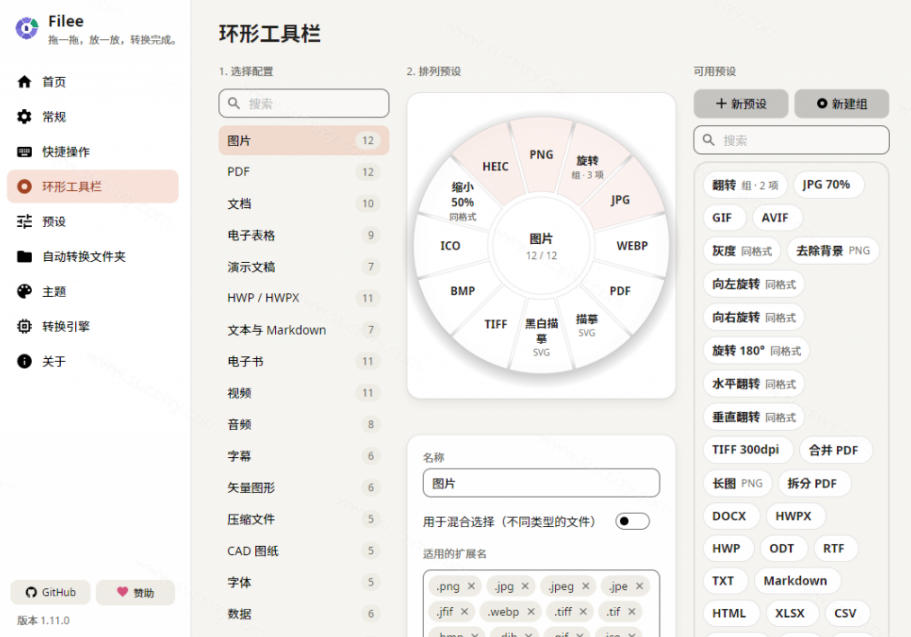Pick the 合并 PDF preset chip
The height and width of the screenshot is (637, 911).
coord(834,450)
